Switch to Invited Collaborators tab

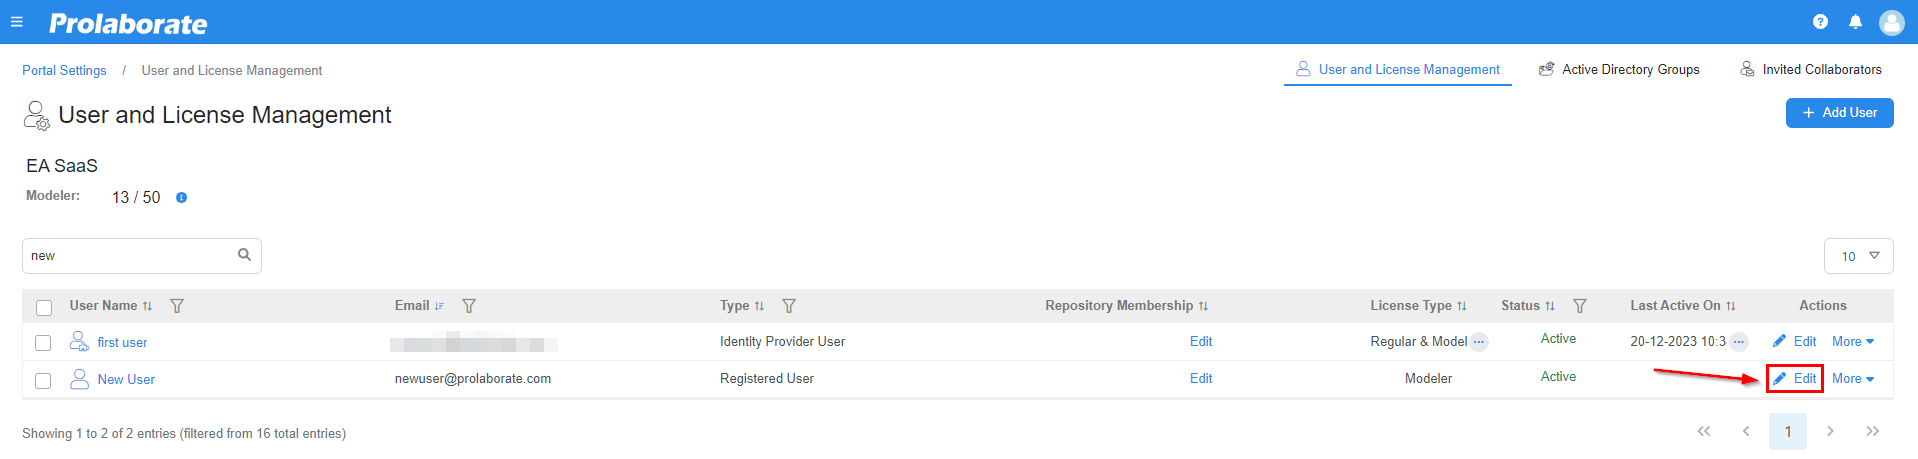[1811, 69]
